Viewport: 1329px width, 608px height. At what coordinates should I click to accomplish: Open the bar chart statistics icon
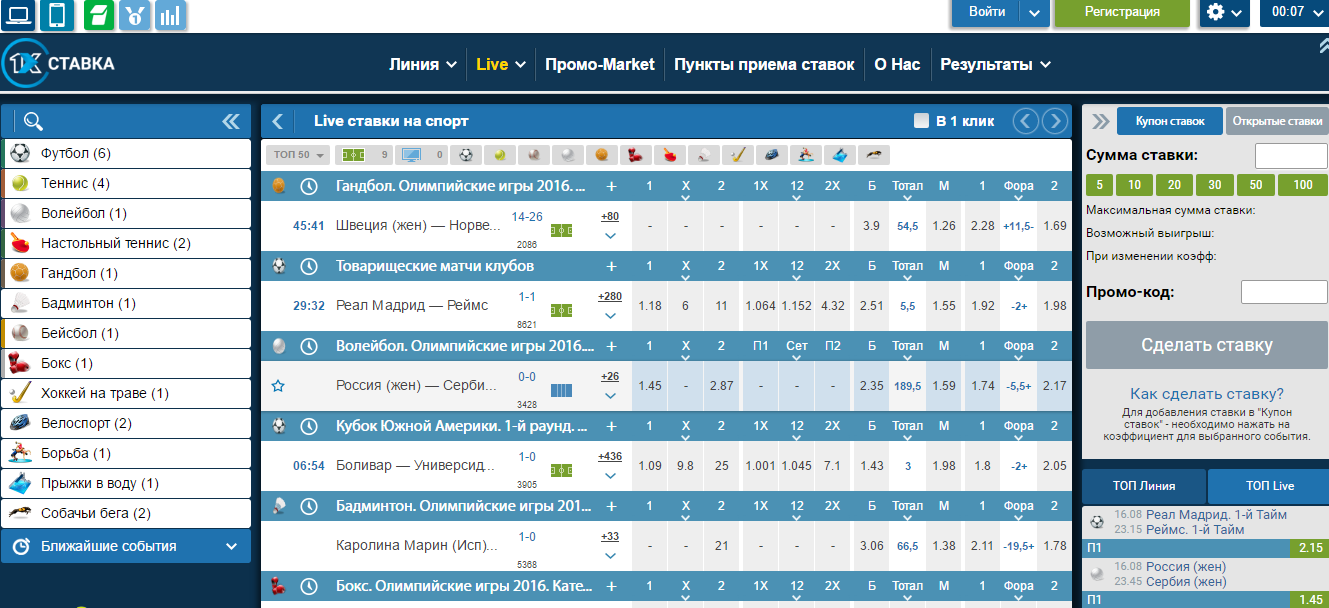click(170, 14)
